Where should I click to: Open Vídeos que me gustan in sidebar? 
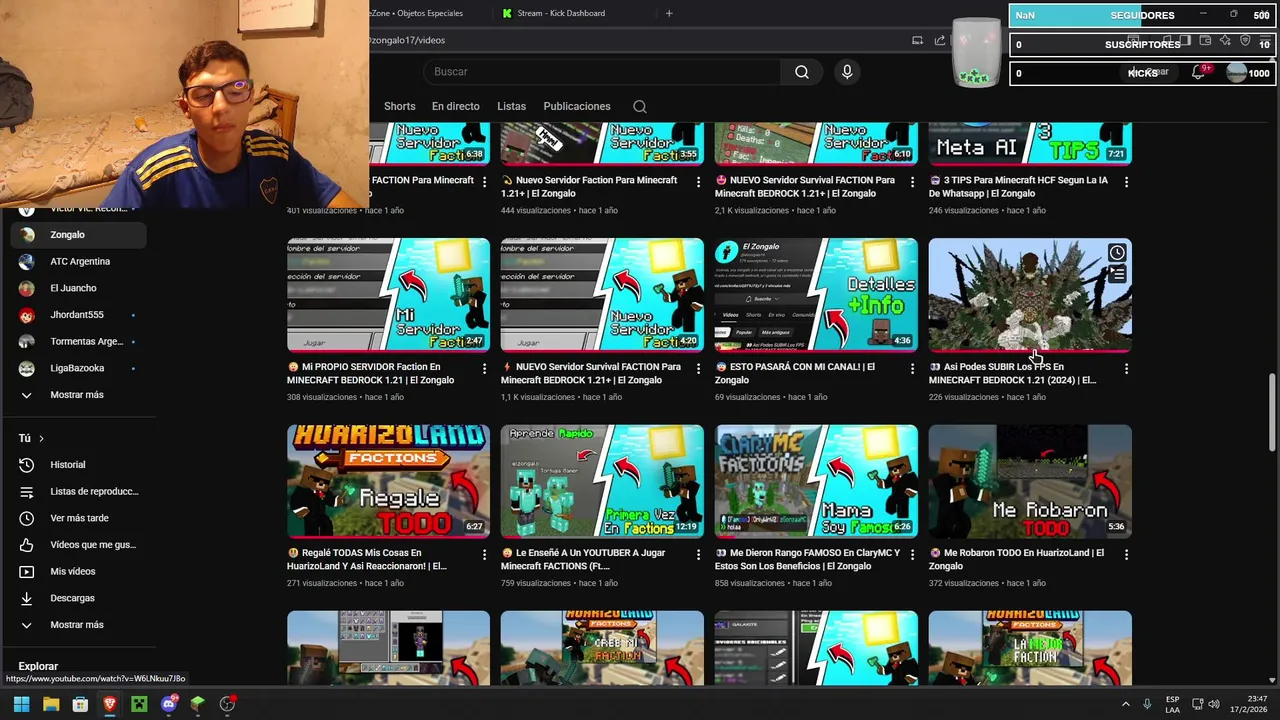click(78, 545)
